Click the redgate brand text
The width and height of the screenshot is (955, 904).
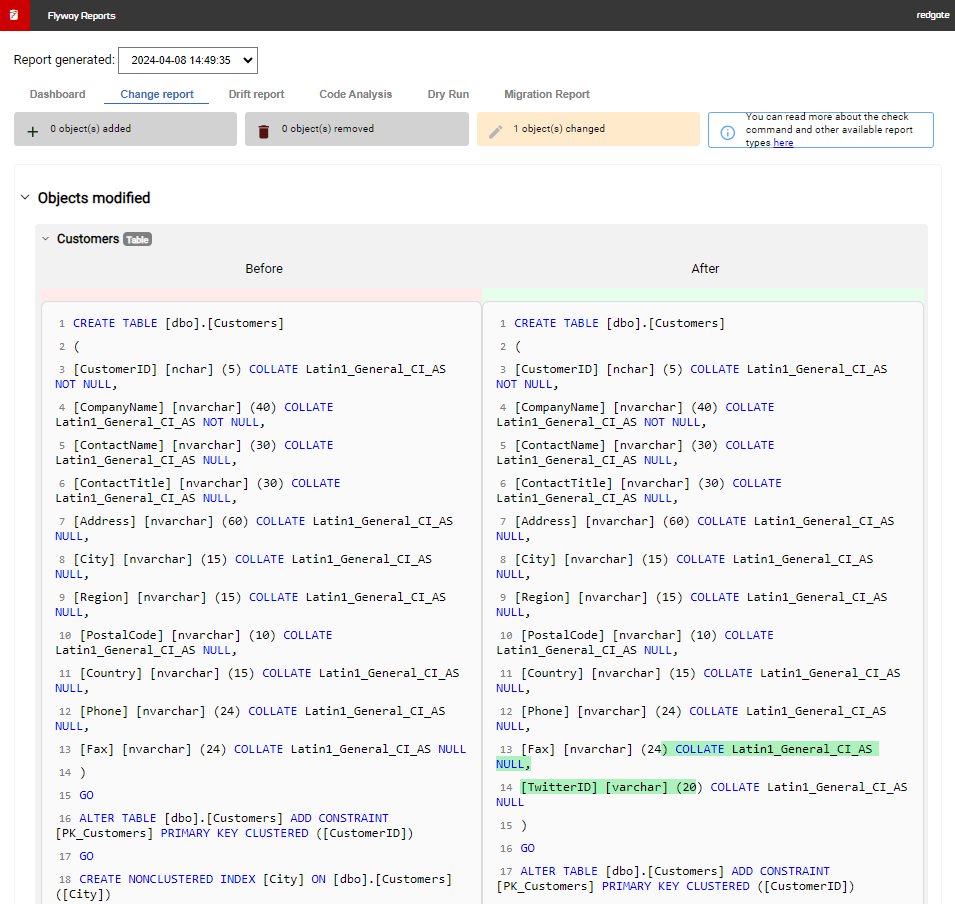(x=932, y=15)
